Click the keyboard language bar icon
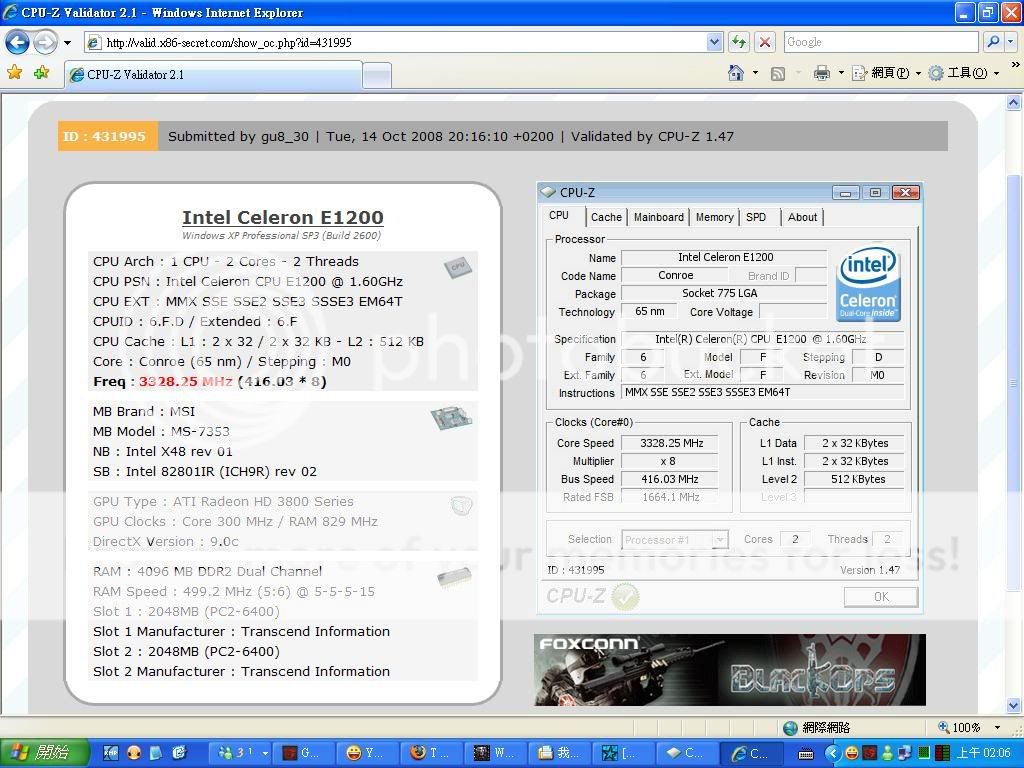1024x768 pixels. [x=807, y=754]
